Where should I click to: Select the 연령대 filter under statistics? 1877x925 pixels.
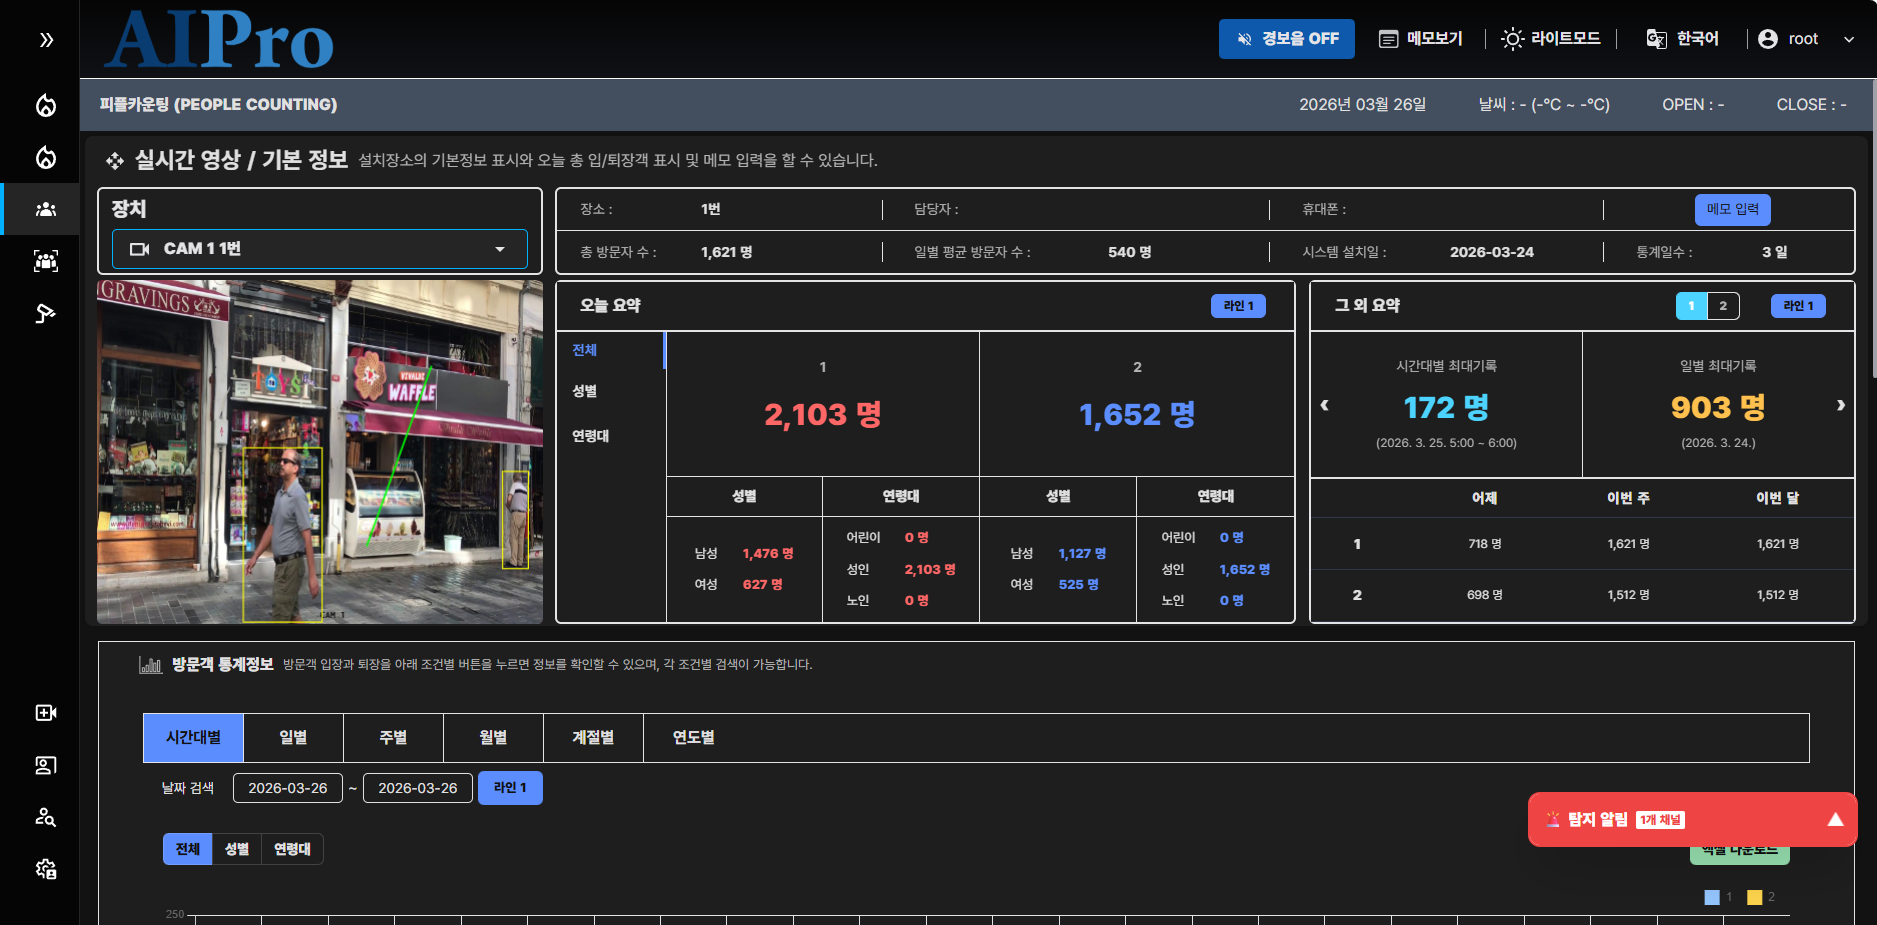click(x=290, y=848)
